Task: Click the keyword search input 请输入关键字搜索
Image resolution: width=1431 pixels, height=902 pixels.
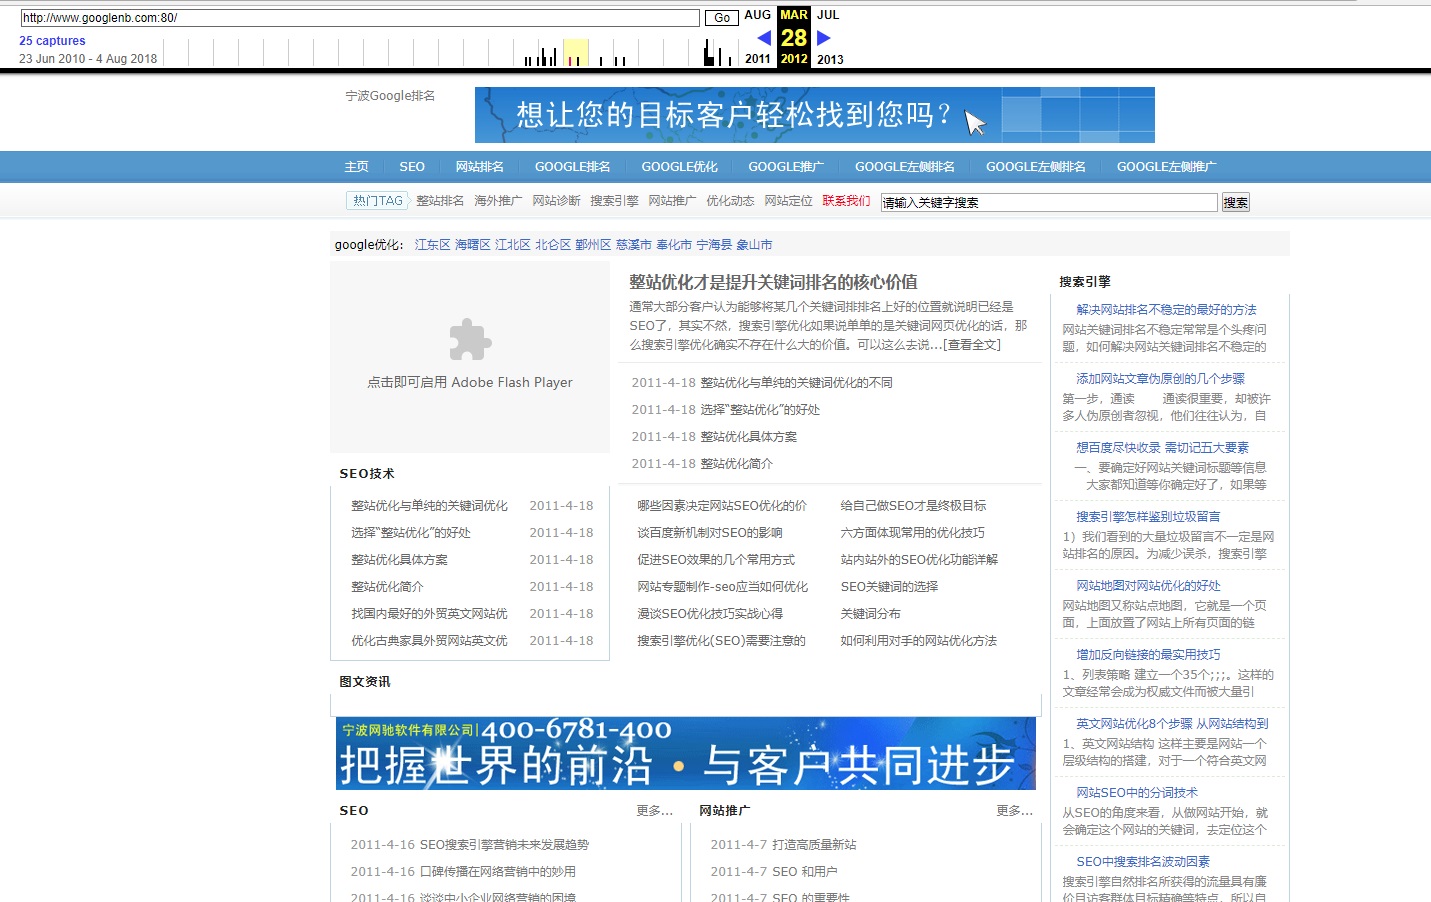Action: (1046, 201)
